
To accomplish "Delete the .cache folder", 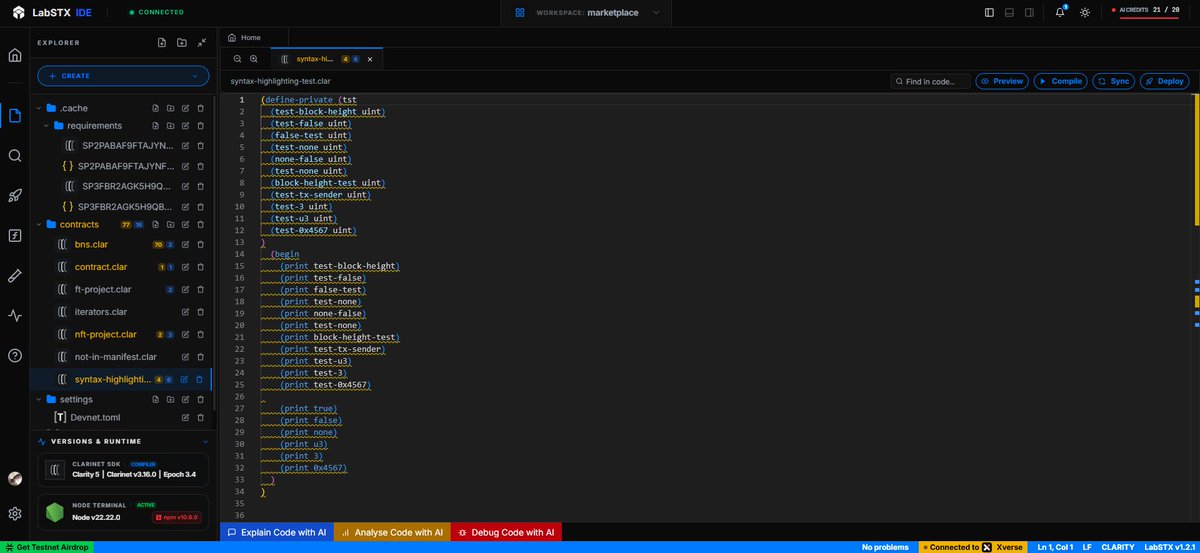I will click(x=200, y=108).
